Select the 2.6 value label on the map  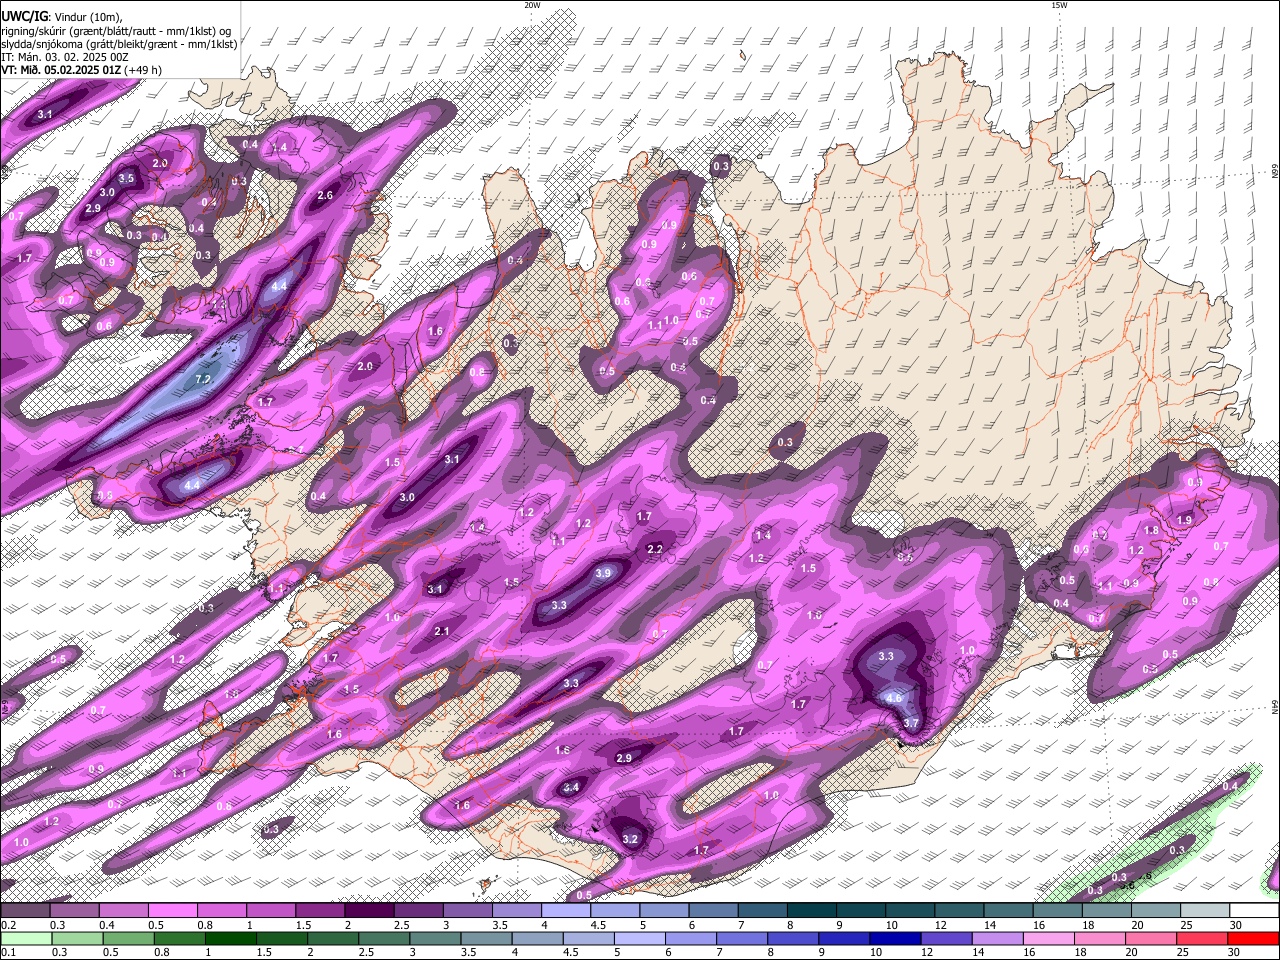pos(325,195)
